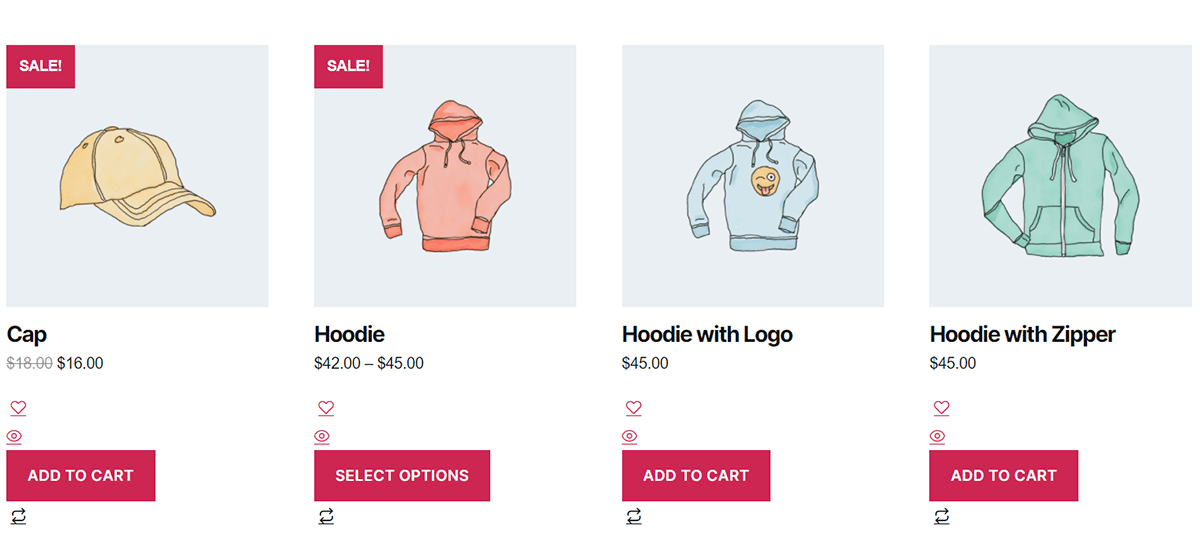Open quick view eye icon for Hoodie

322,436
